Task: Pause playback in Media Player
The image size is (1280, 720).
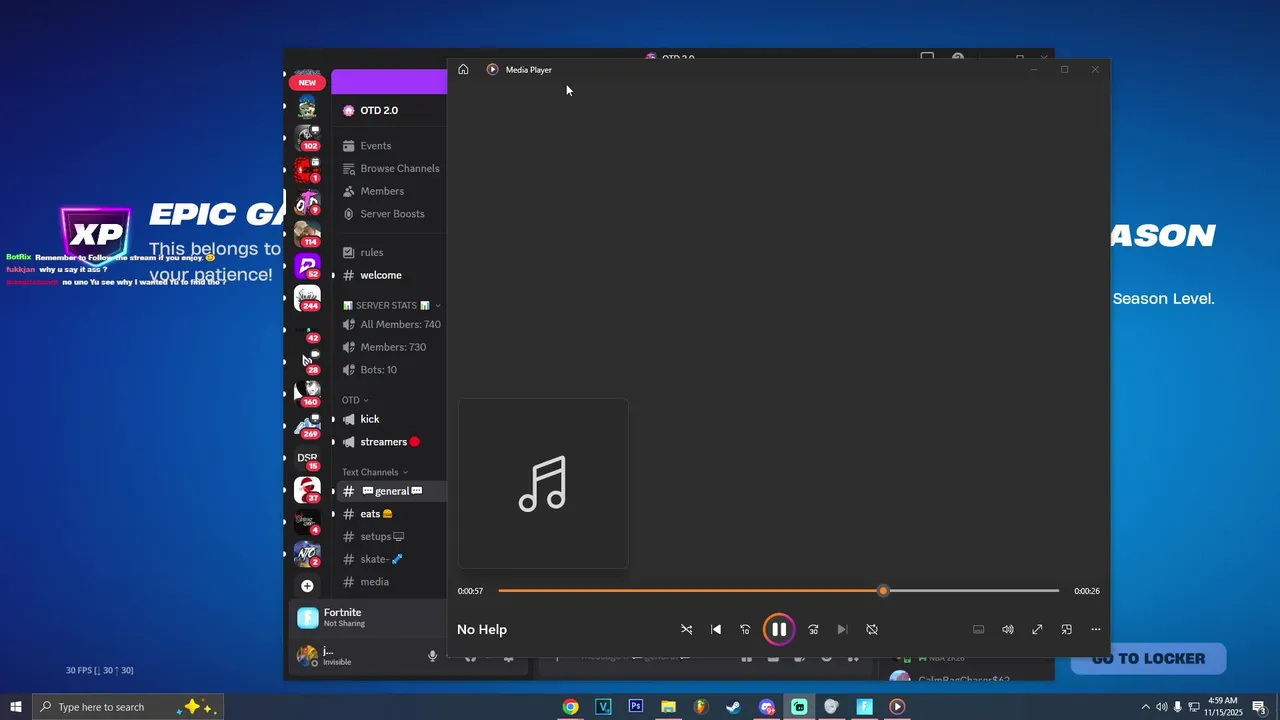Action: point(779,629)
